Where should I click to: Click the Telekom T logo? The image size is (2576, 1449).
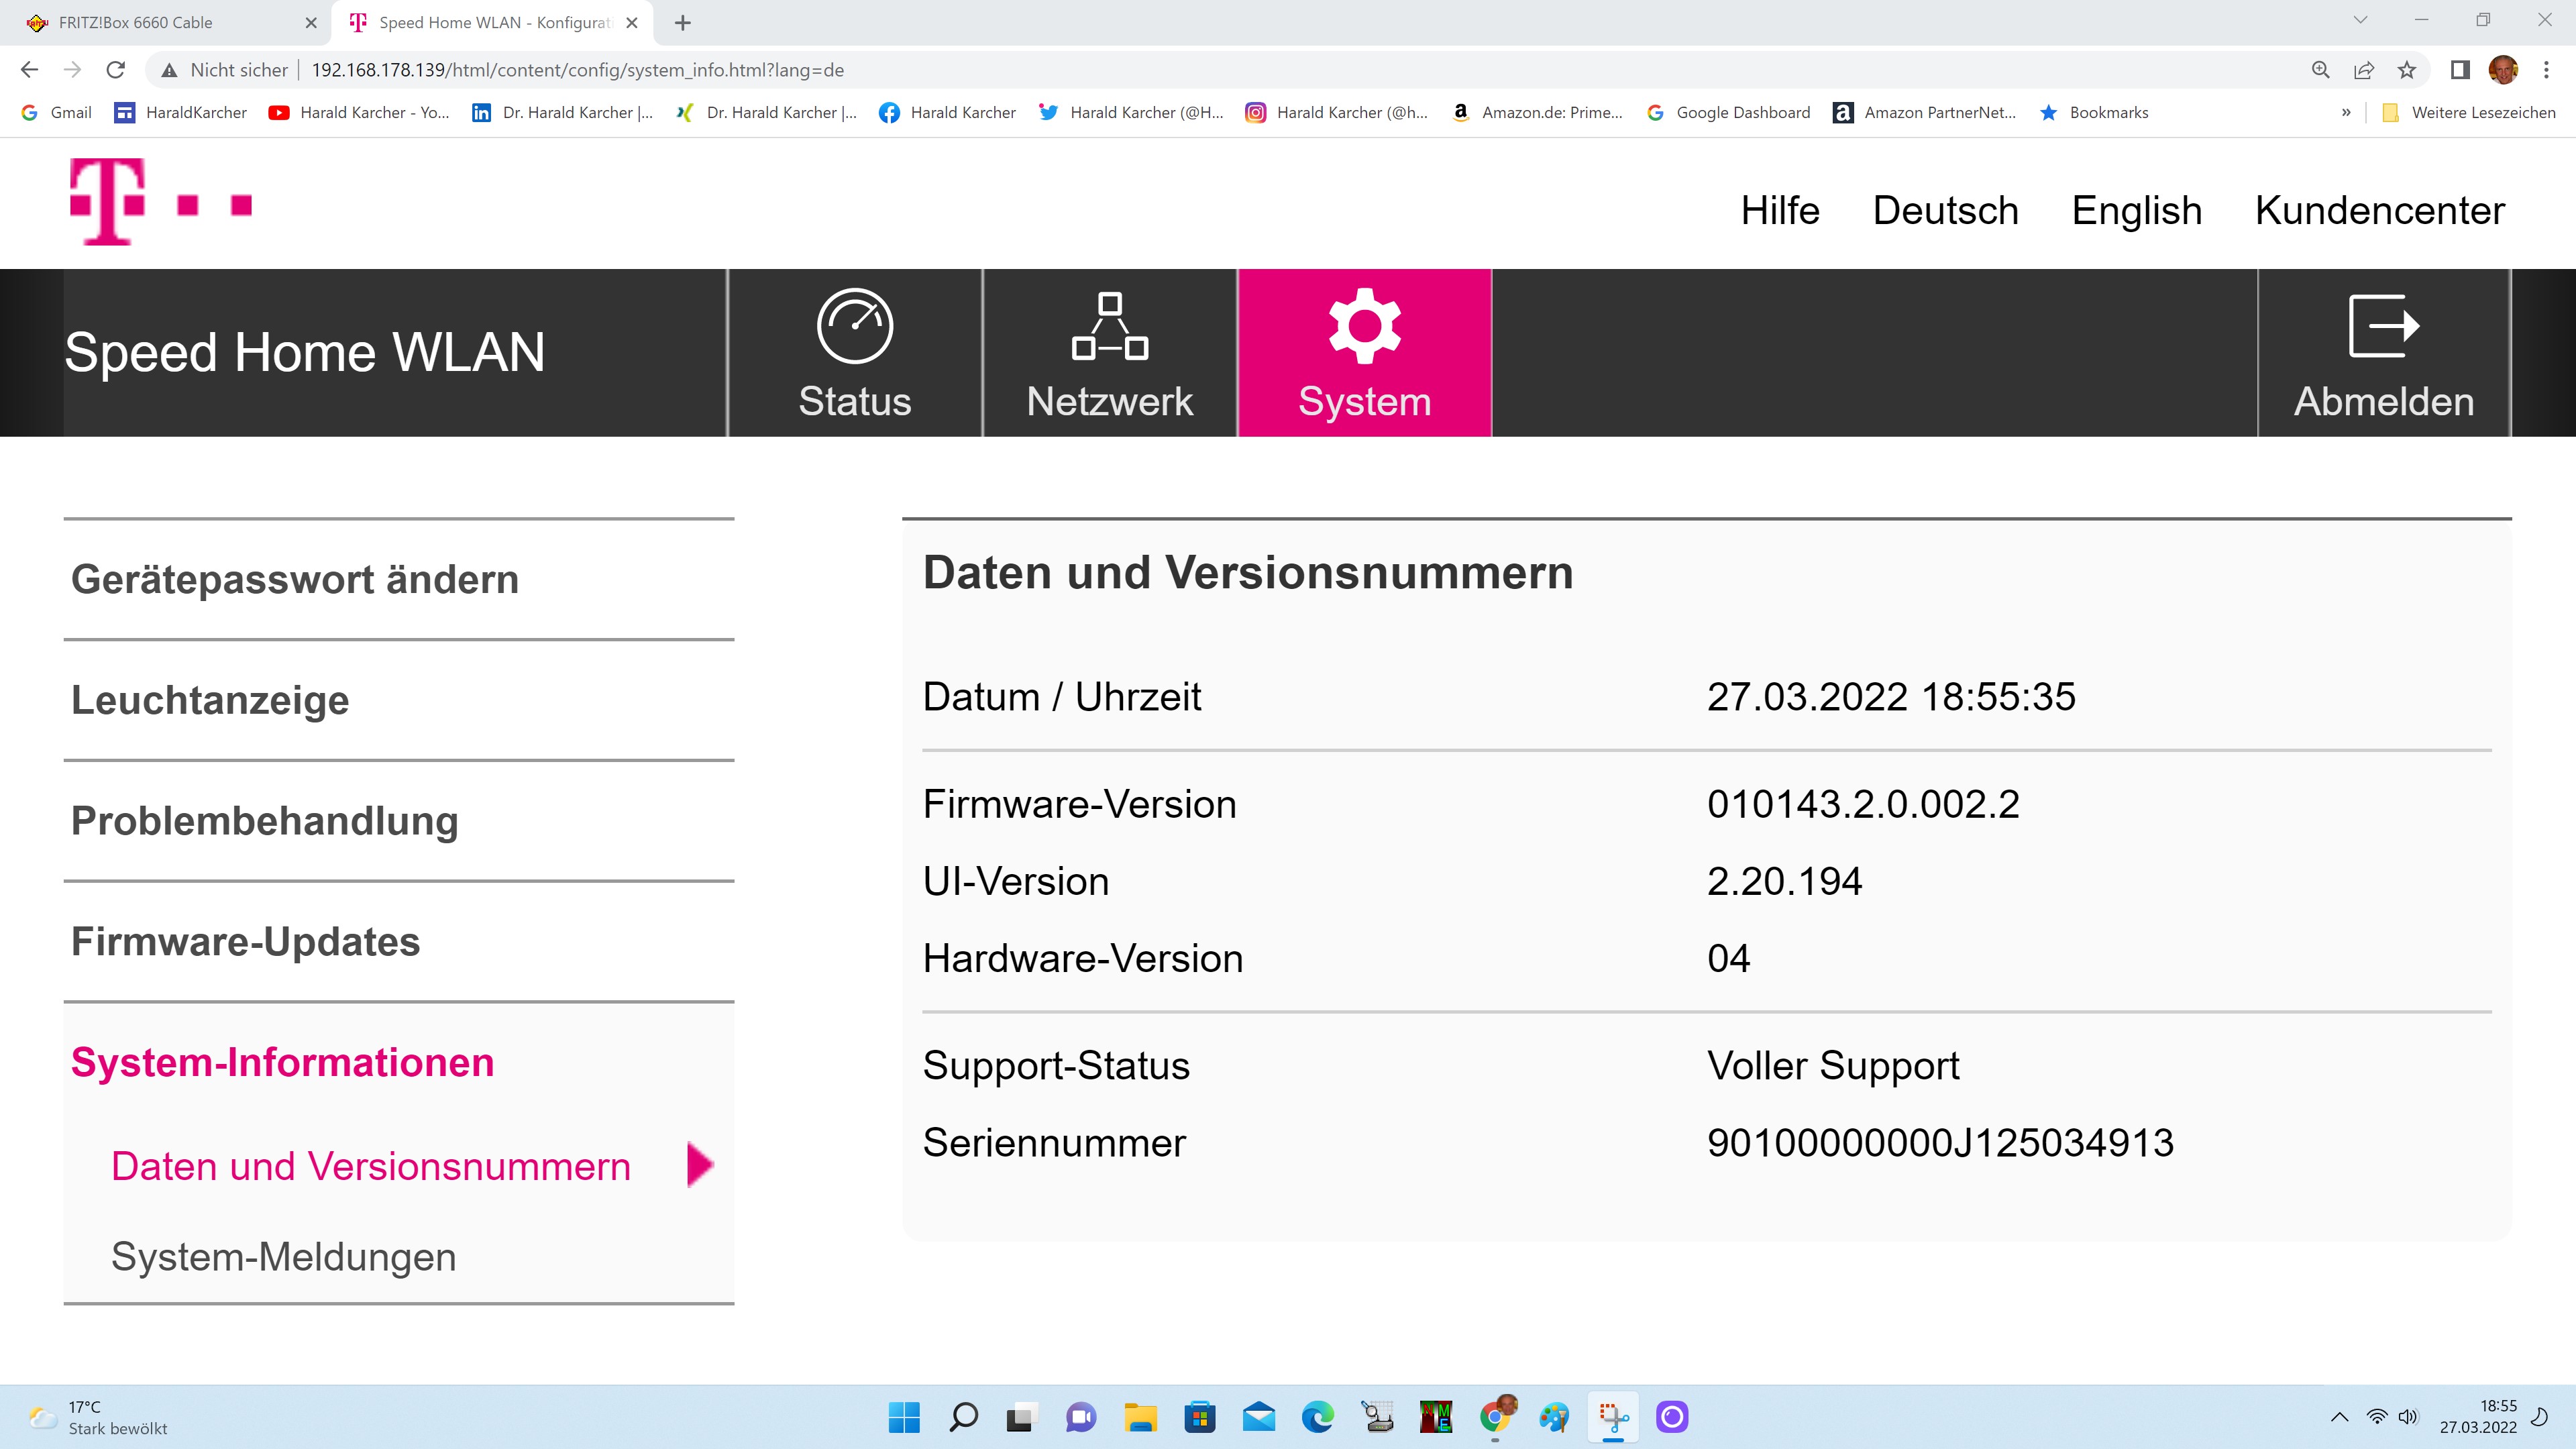(x=108, y=201)
